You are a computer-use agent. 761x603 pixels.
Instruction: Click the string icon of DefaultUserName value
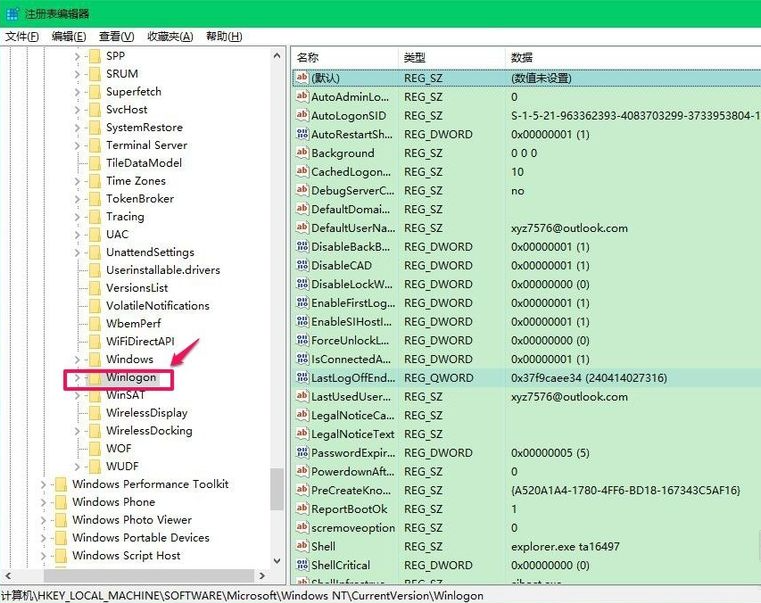click(x=302, y=227)
